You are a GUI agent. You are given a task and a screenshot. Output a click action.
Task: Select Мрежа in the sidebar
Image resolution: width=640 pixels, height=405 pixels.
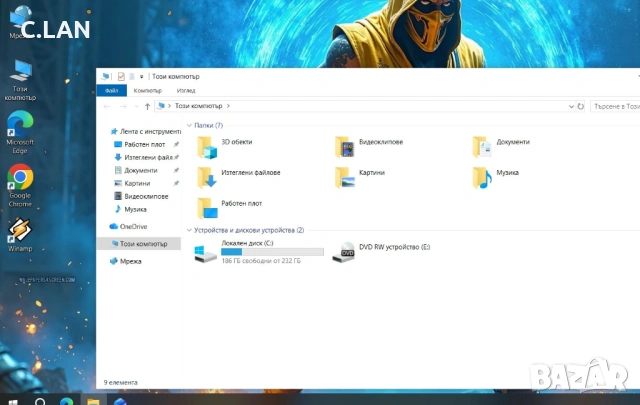click(126, 261)
